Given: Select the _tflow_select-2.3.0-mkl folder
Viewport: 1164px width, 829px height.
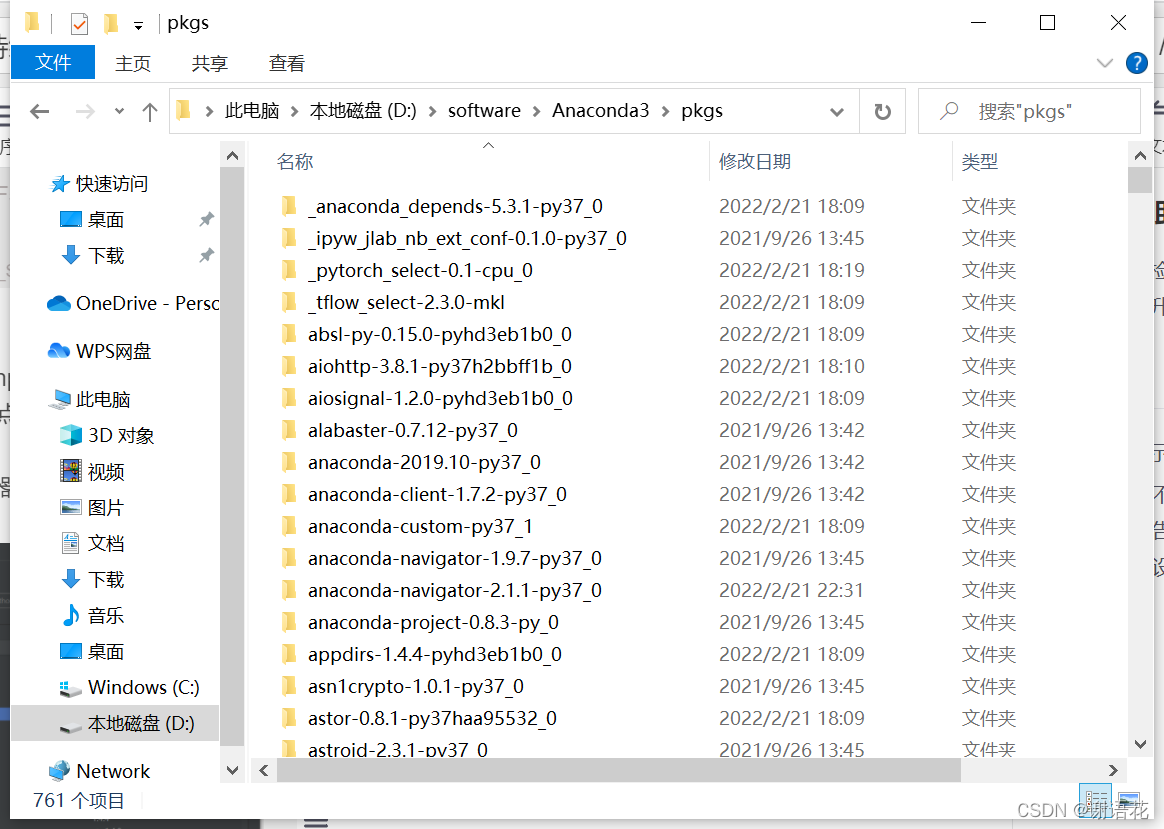Looking at the screenshot, I should (x=406, y=302).
